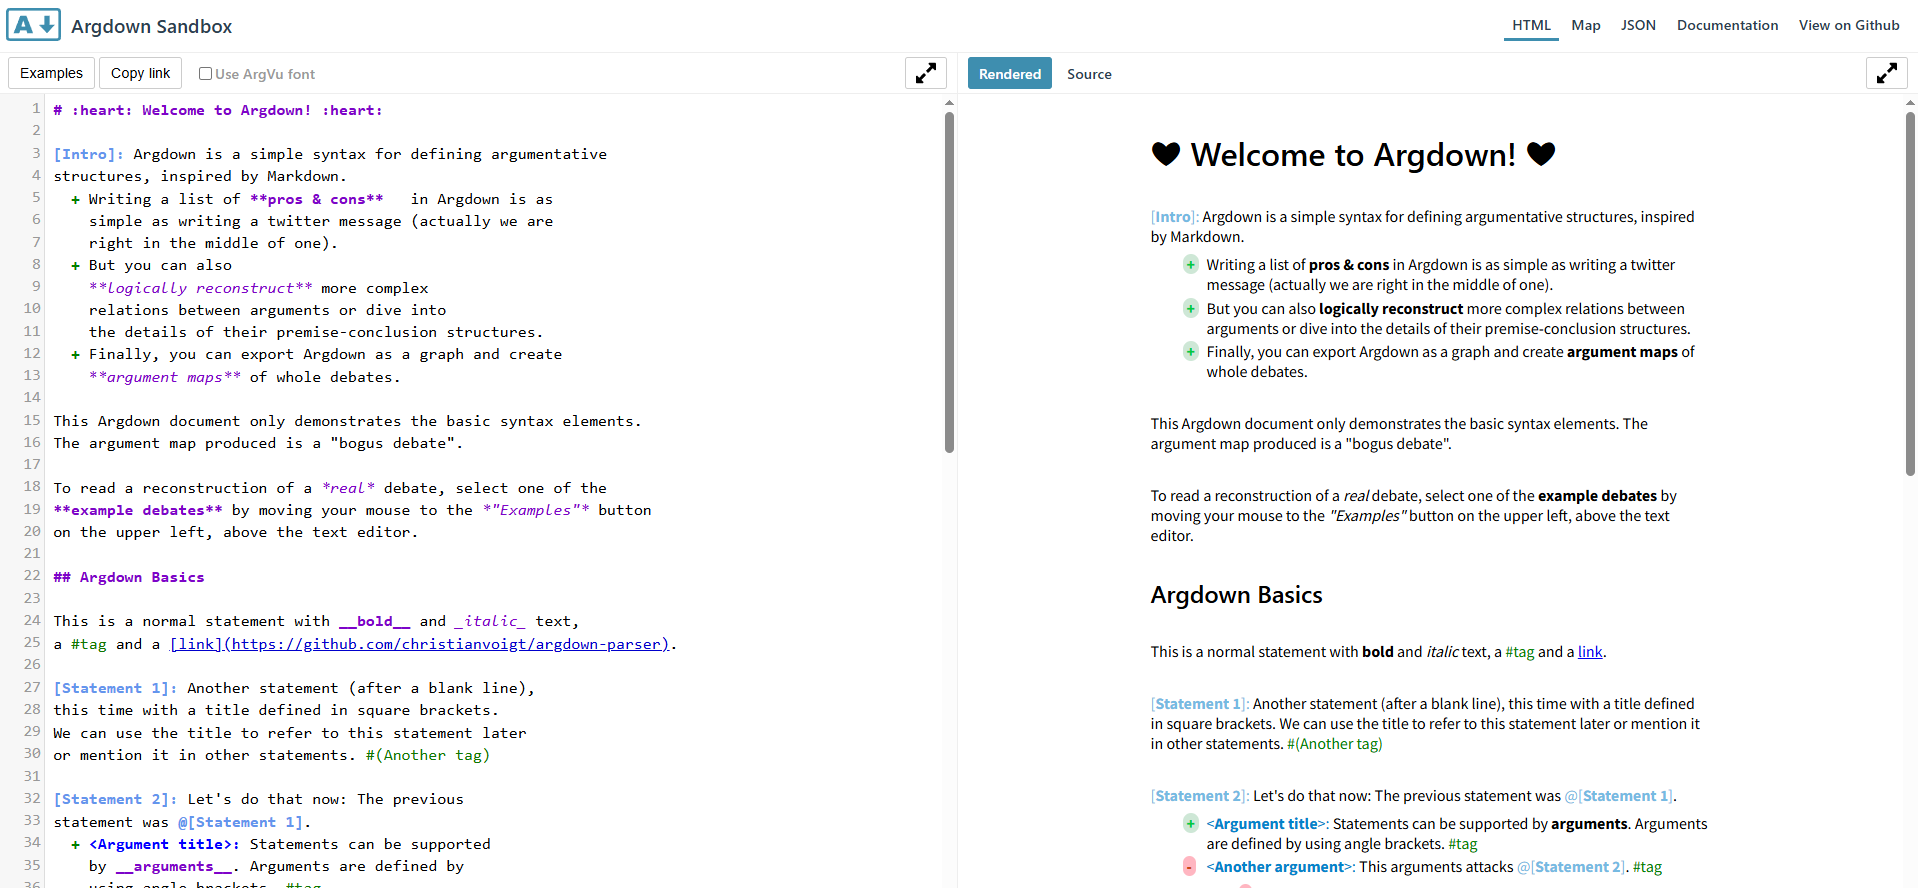Select the Rendered output button

(1009, 74)
